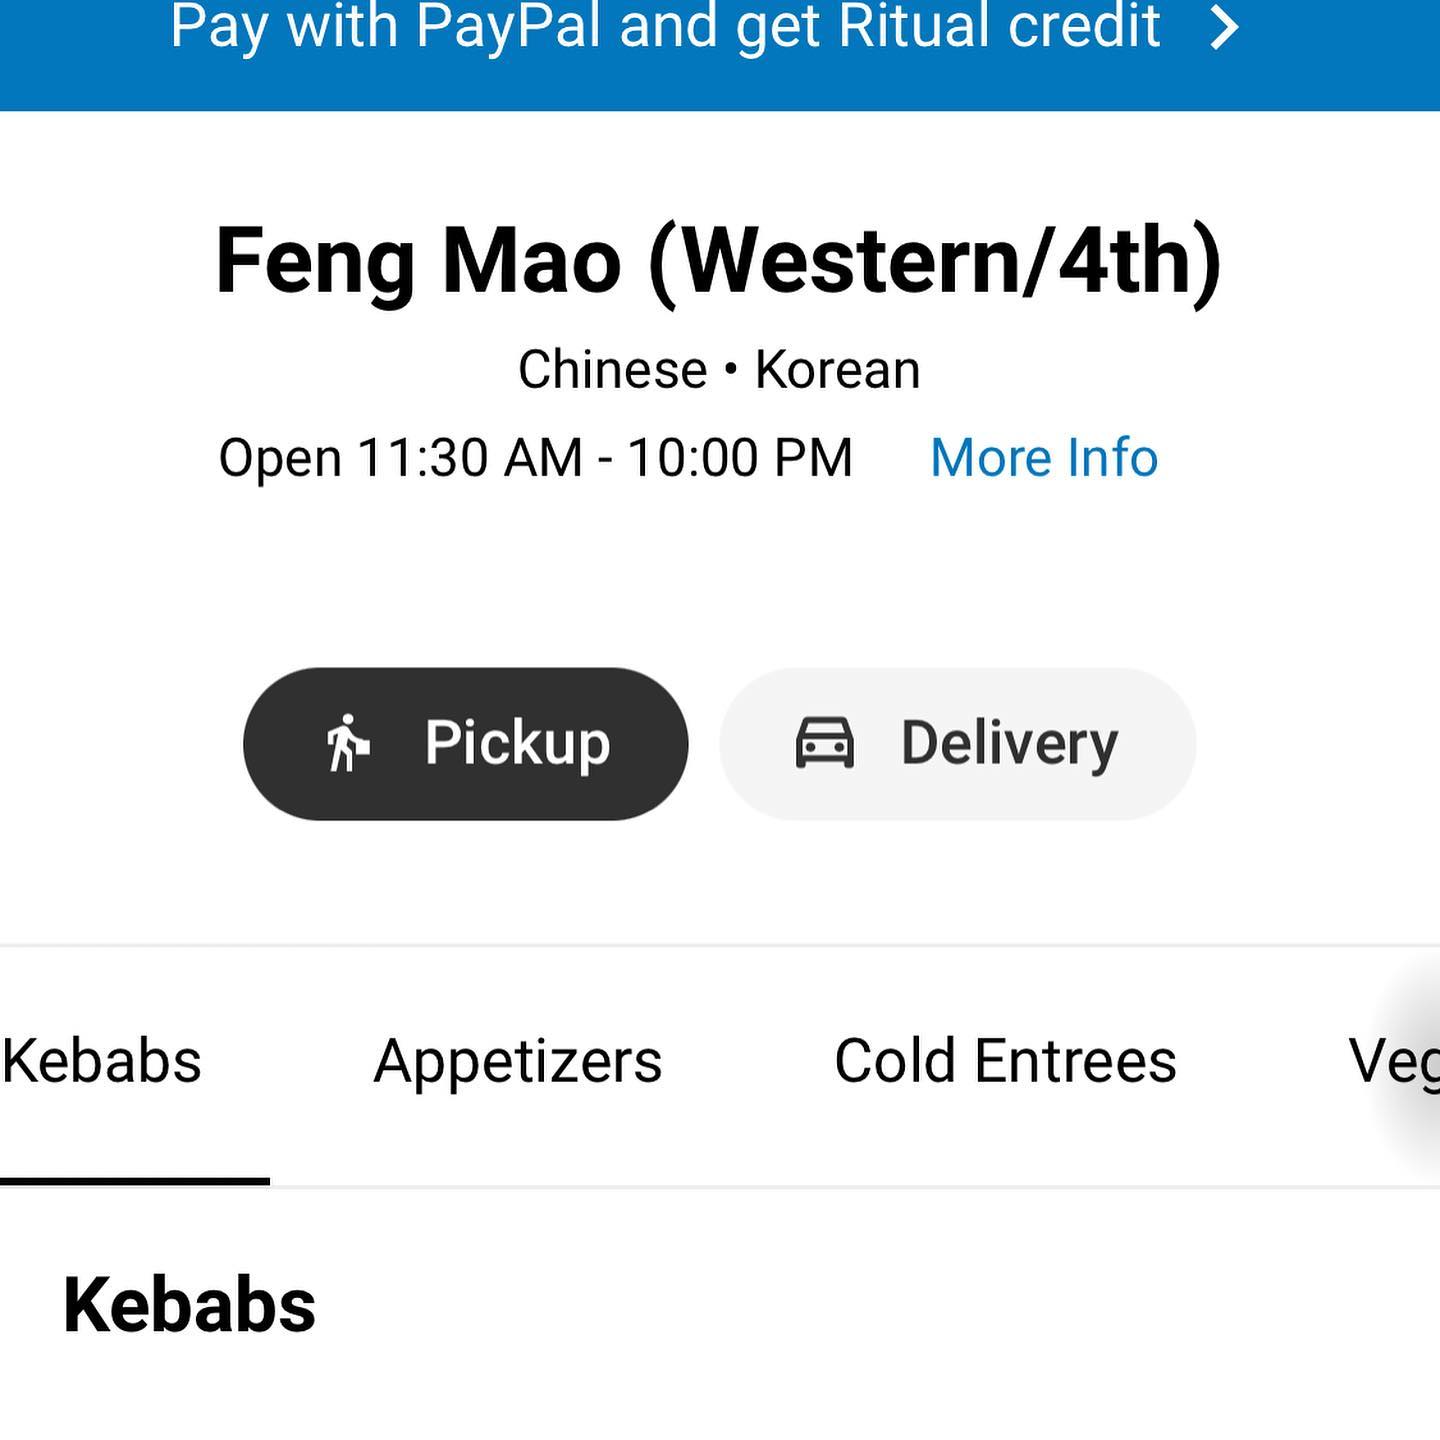Switch to the Appetizers tab
The width and height of the screenshot is (1440, 1440).
pos(518,1061)
